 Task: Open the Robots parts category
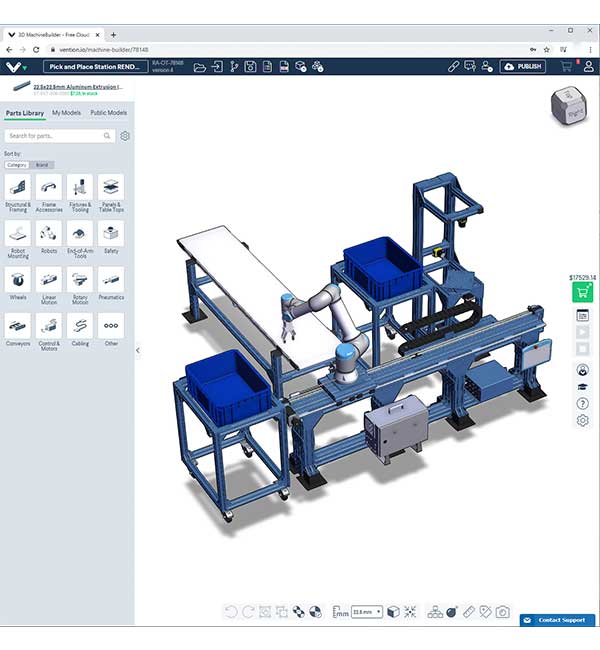pyautogui.click(x=49, y=232)
